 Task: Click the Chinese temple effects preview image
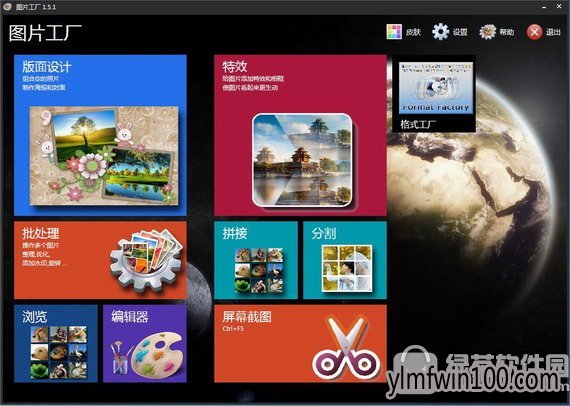tap(302, 160)
